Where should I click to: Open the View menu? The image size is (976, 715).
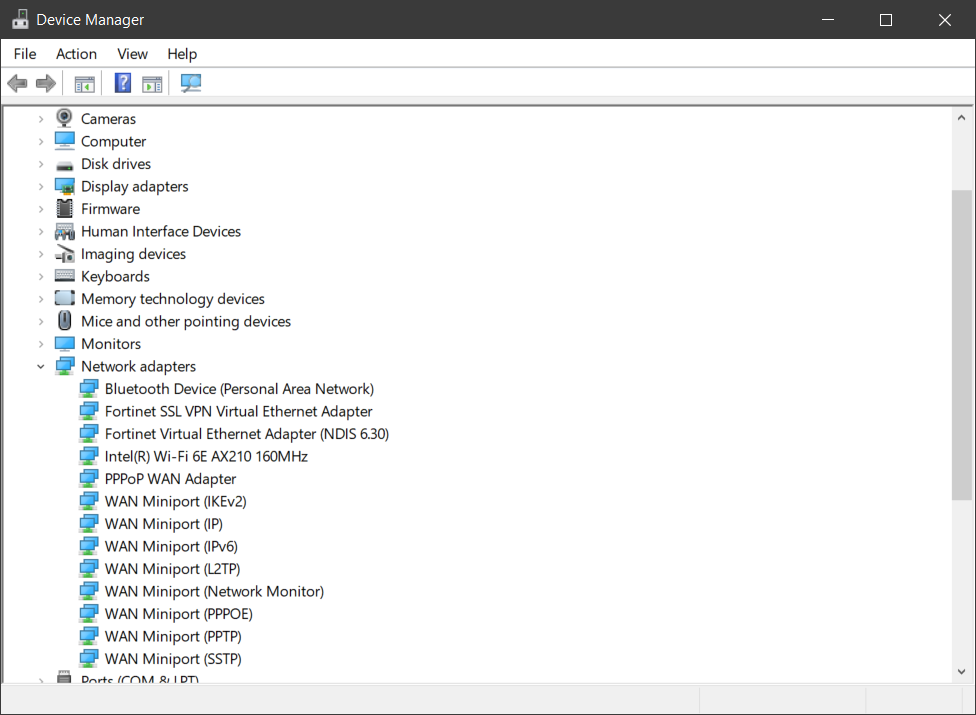(132, 54)
